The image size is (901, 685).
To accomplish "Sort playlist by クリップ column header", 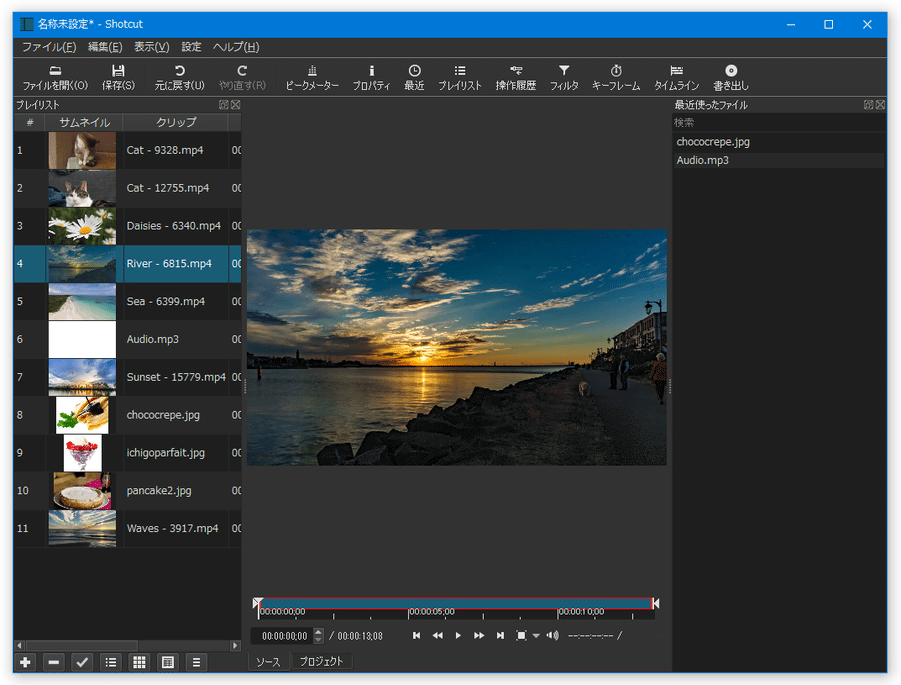I will 176,122.
